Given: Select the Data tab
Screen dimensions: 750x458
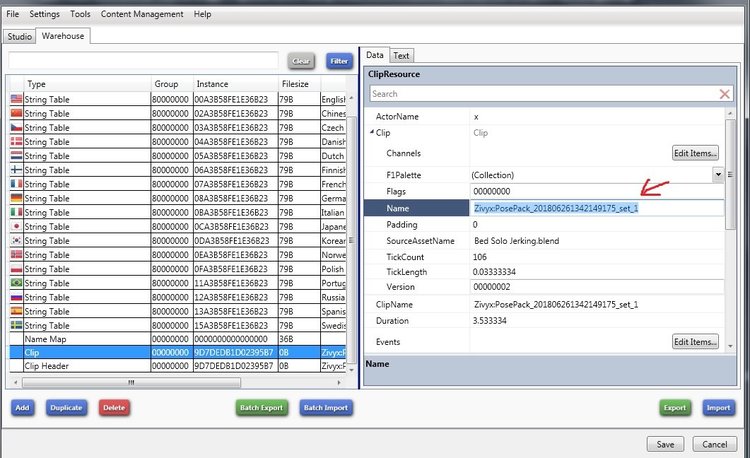Looking at the screenshot, I should 375,55.
